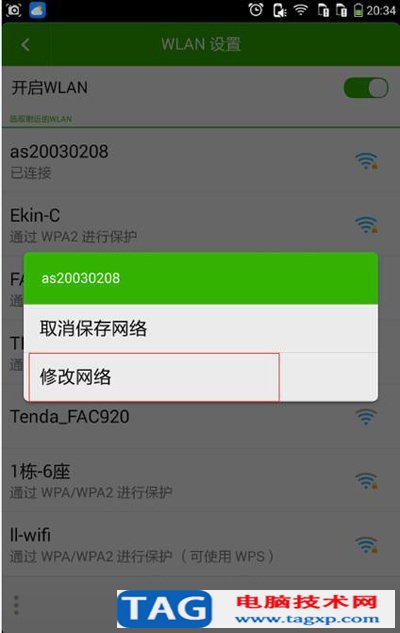Screen dimensions: 400x633
Task: Tap the screenshot camera status icon
Action: [13, 10]
